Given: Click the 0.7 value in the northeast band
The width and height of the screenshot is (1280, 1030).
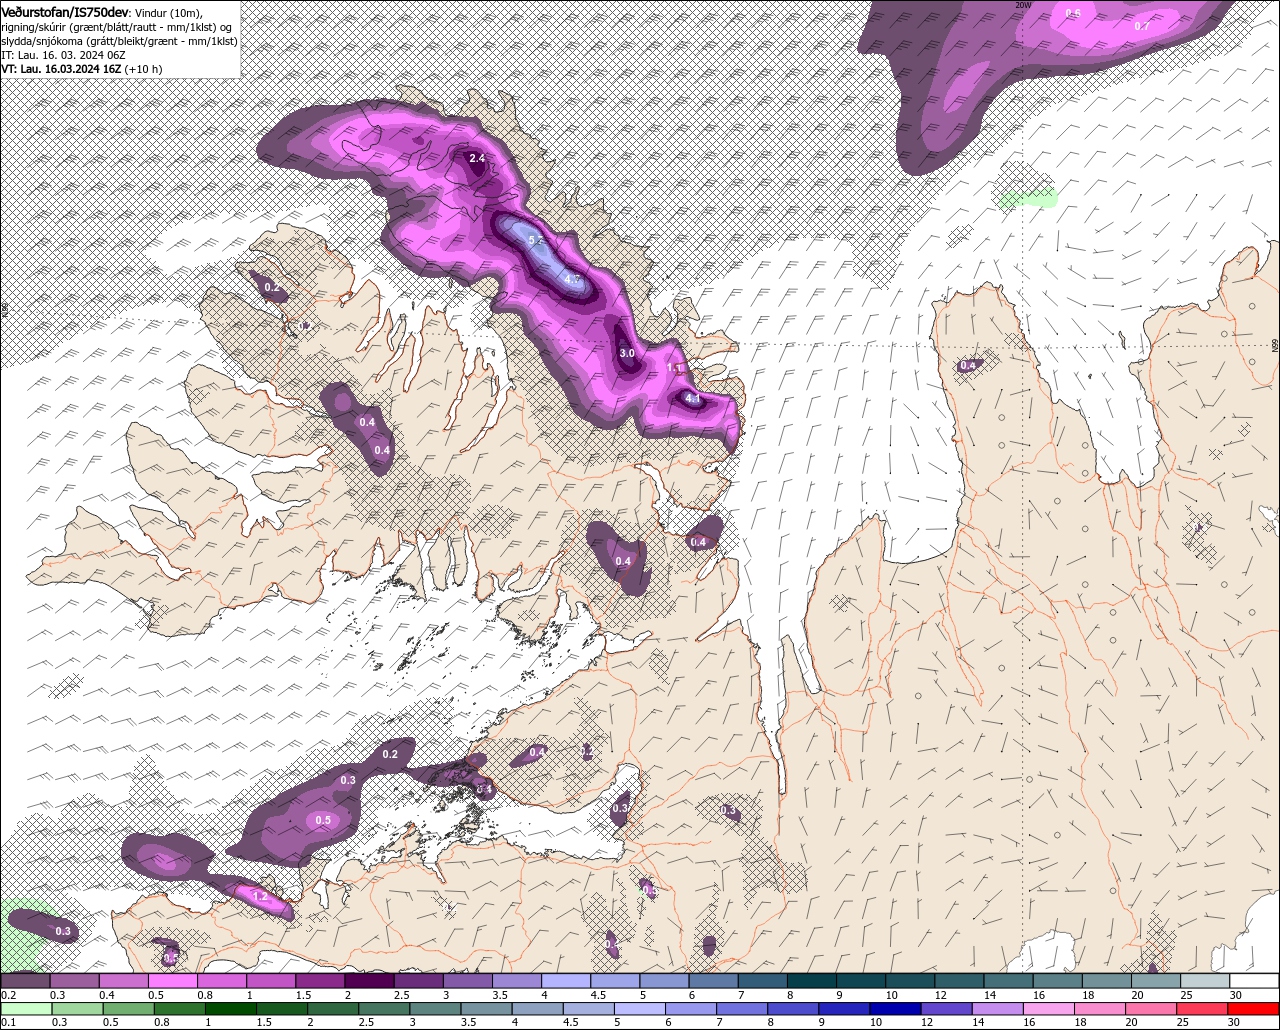Looking at the screenshot, I should 1142,26.
